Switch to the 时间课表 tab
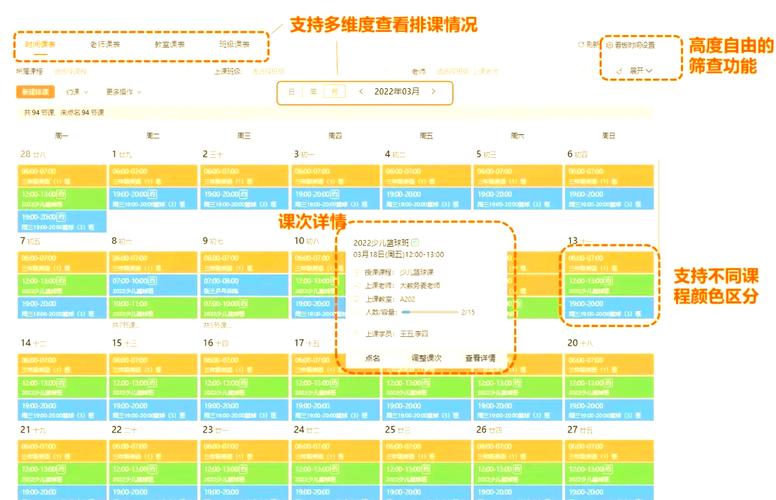This screenshot has height=500, width=776. 41,45
